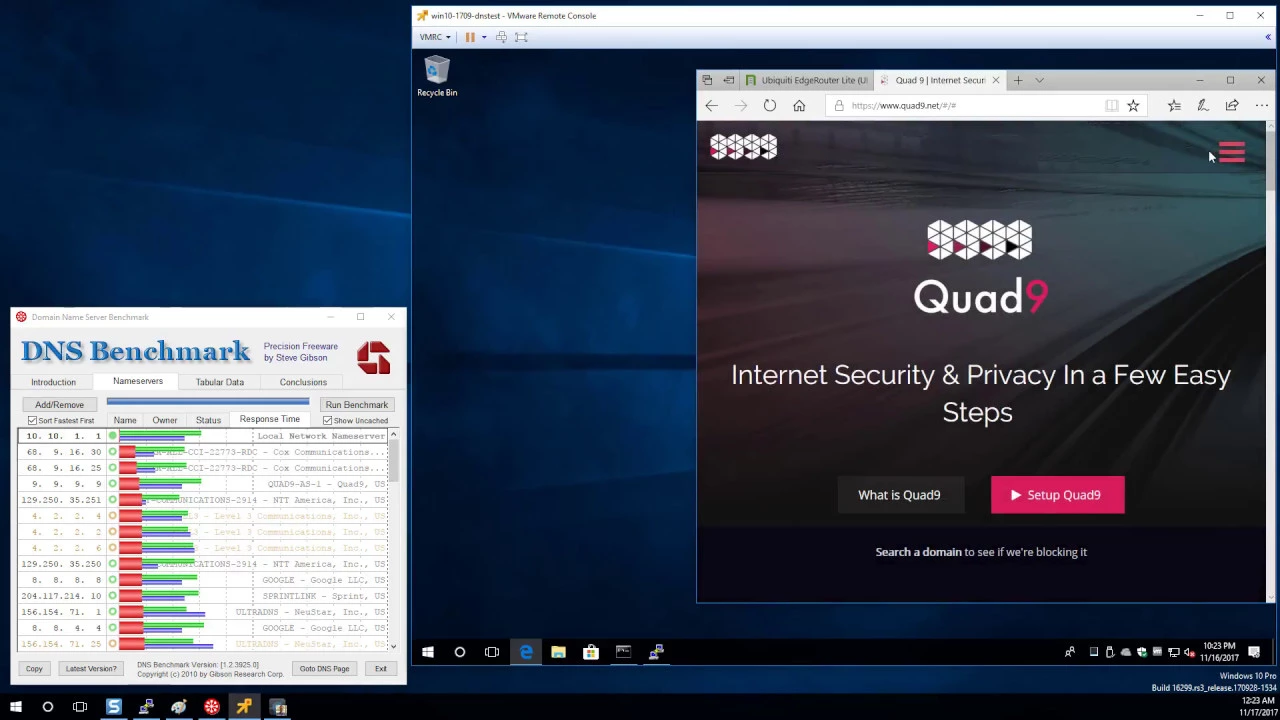Image resolution: width=1280 pixels, height=720 pixels.
Task: Open the Edge tab preview chevron
Action: (1040, 80)
